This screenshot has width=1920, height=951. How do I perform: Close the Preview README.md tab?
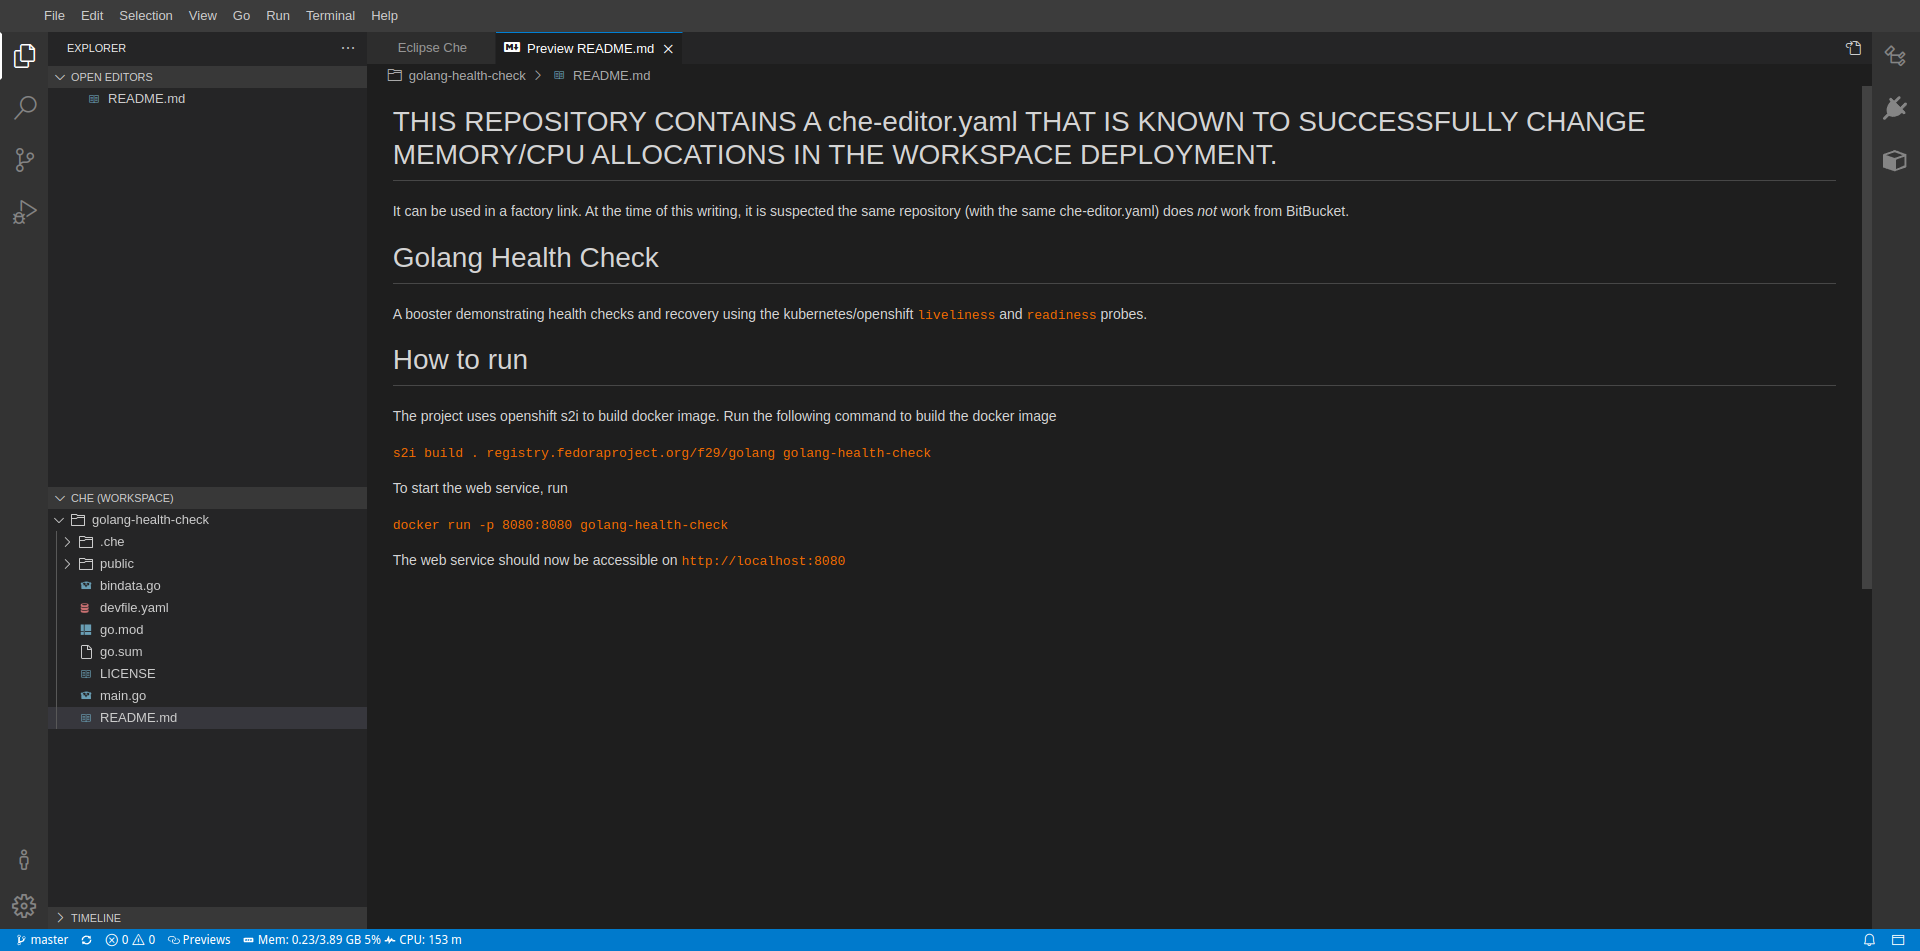(x=668, y=49)
